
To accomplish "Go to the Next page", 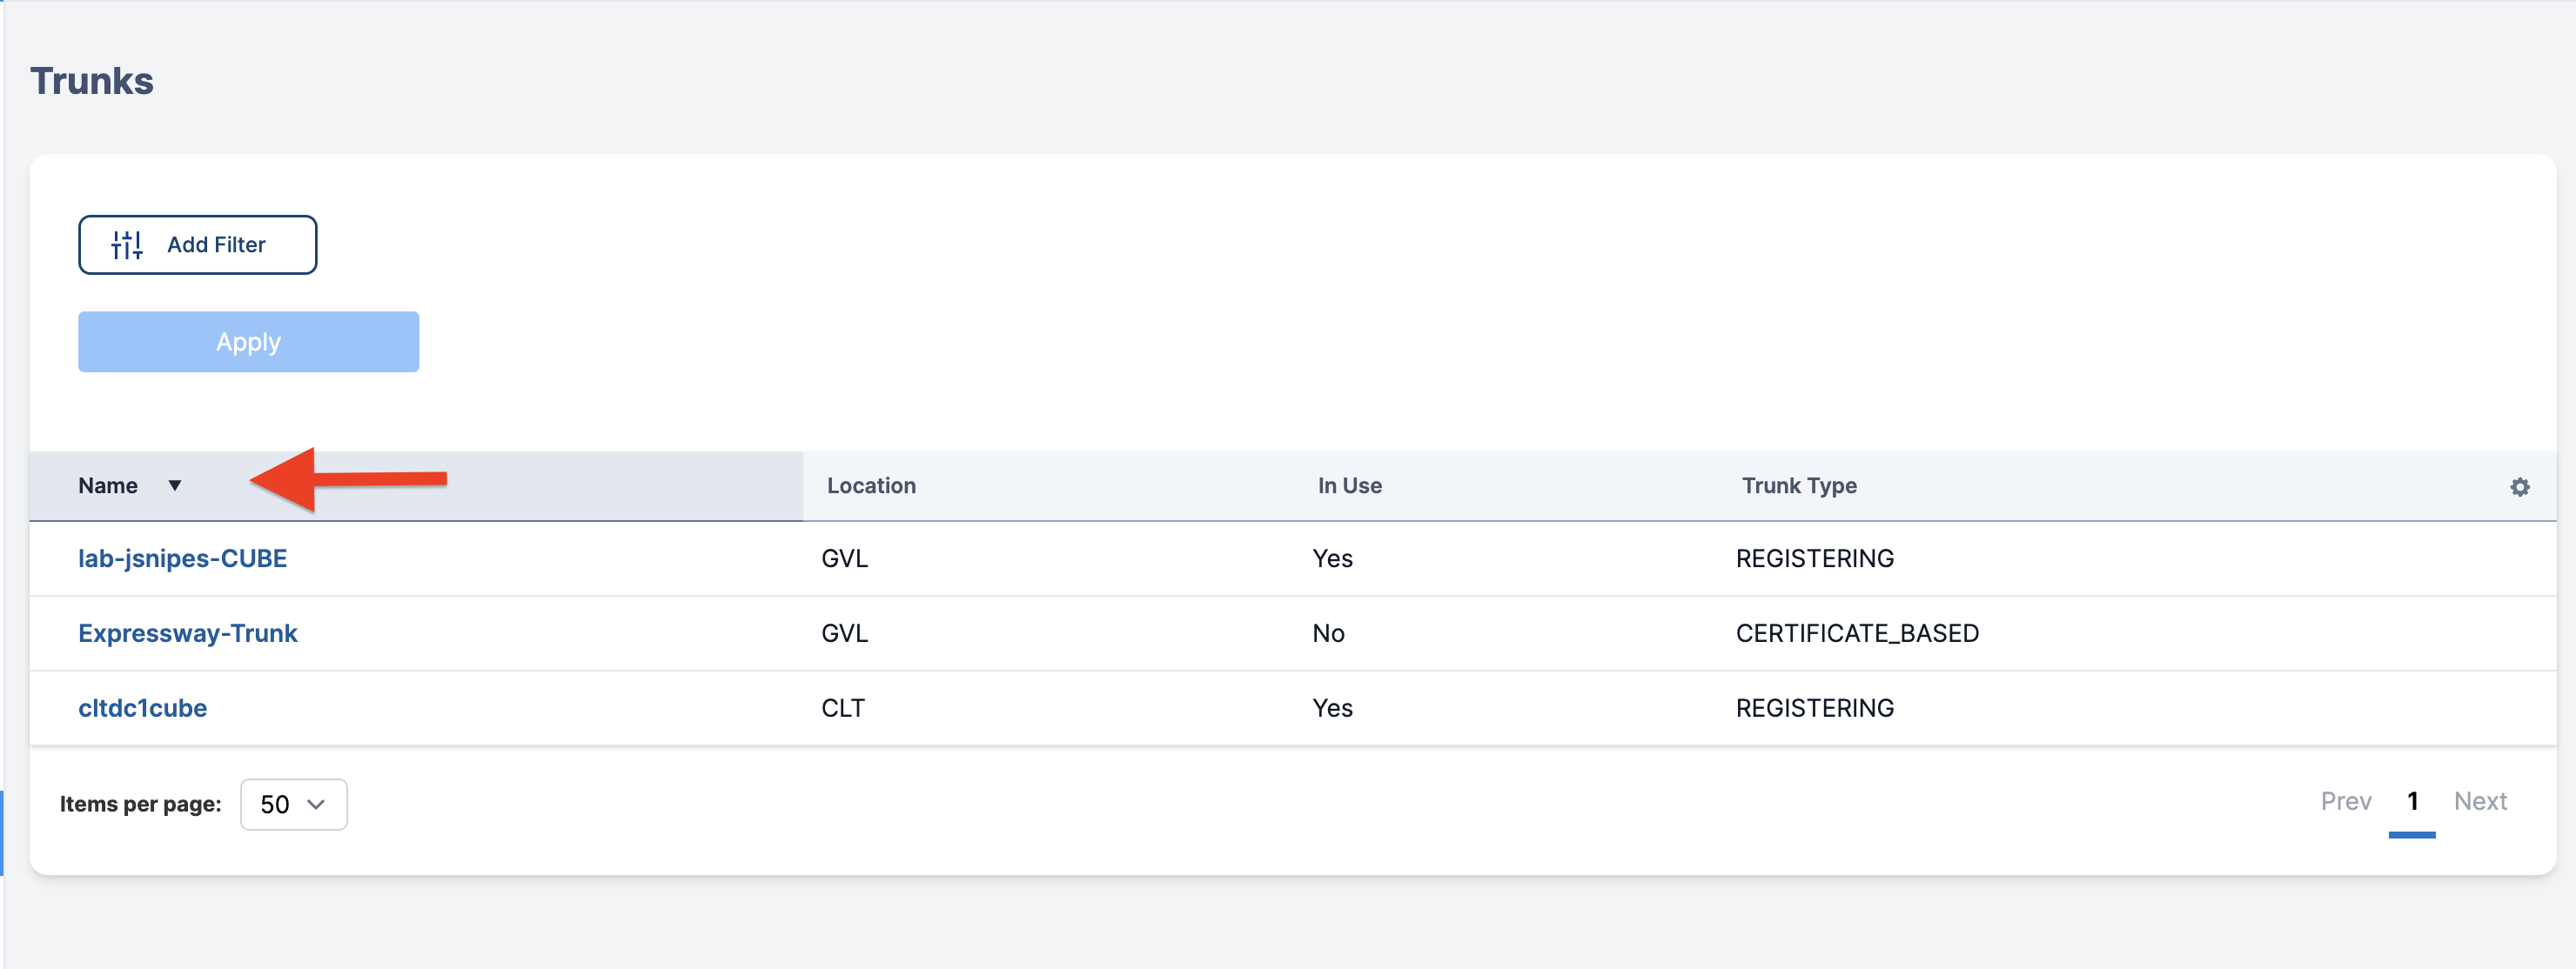I will coord(2479,801).
